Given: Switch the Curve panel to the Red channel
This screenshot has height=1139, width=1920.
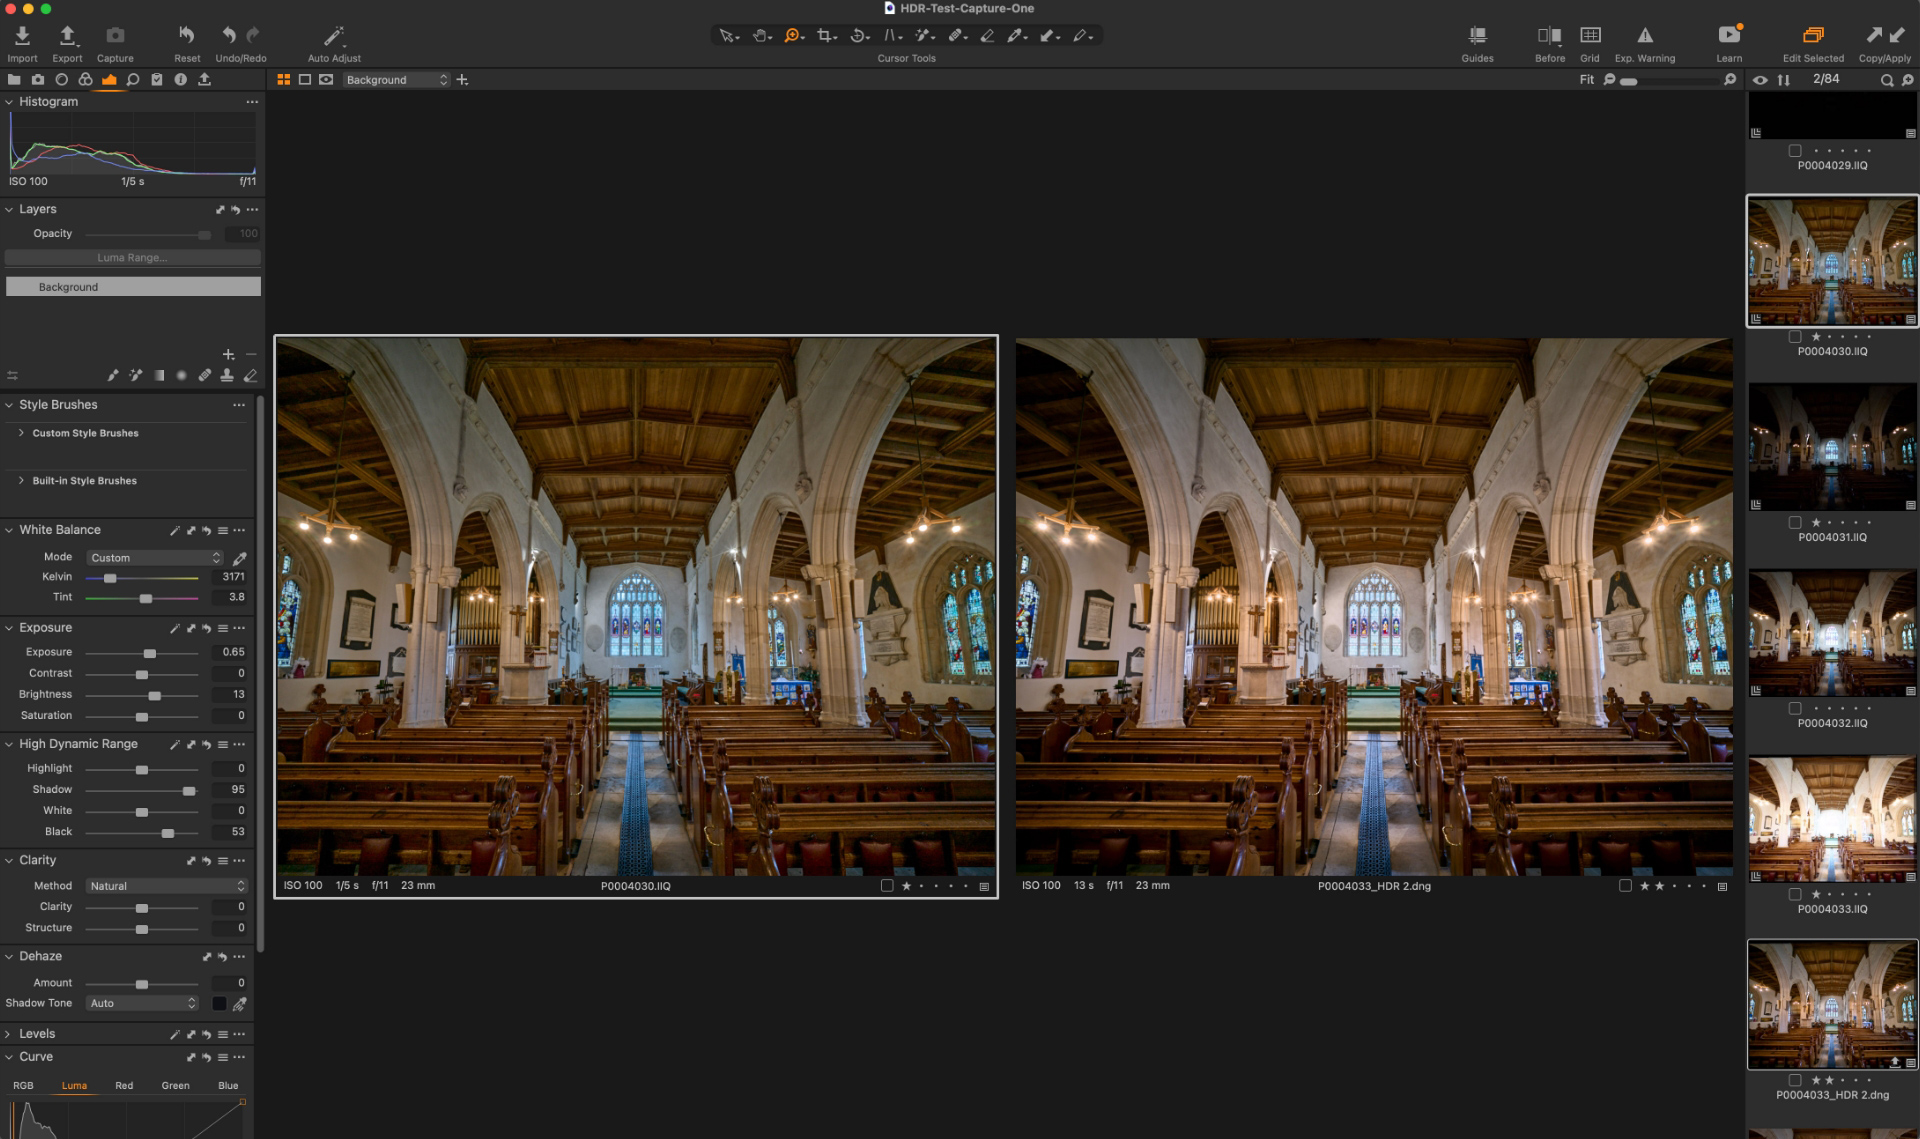Looking at the screenshot, I should (x=124, y=1086).
